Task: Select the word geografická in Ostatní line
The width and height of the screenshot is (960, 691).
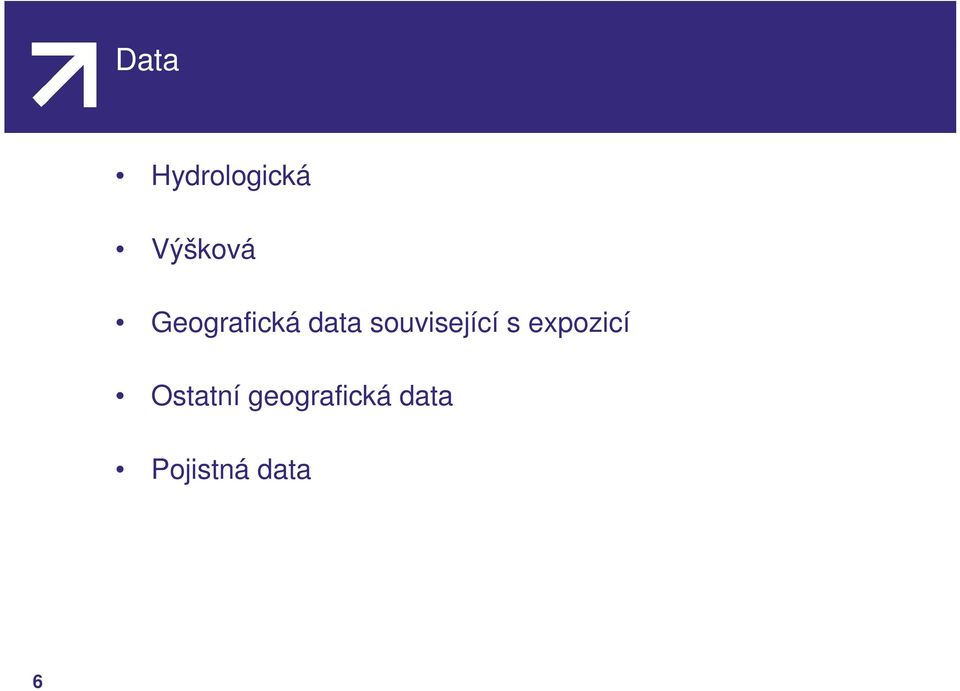Action: click(319, 397)
